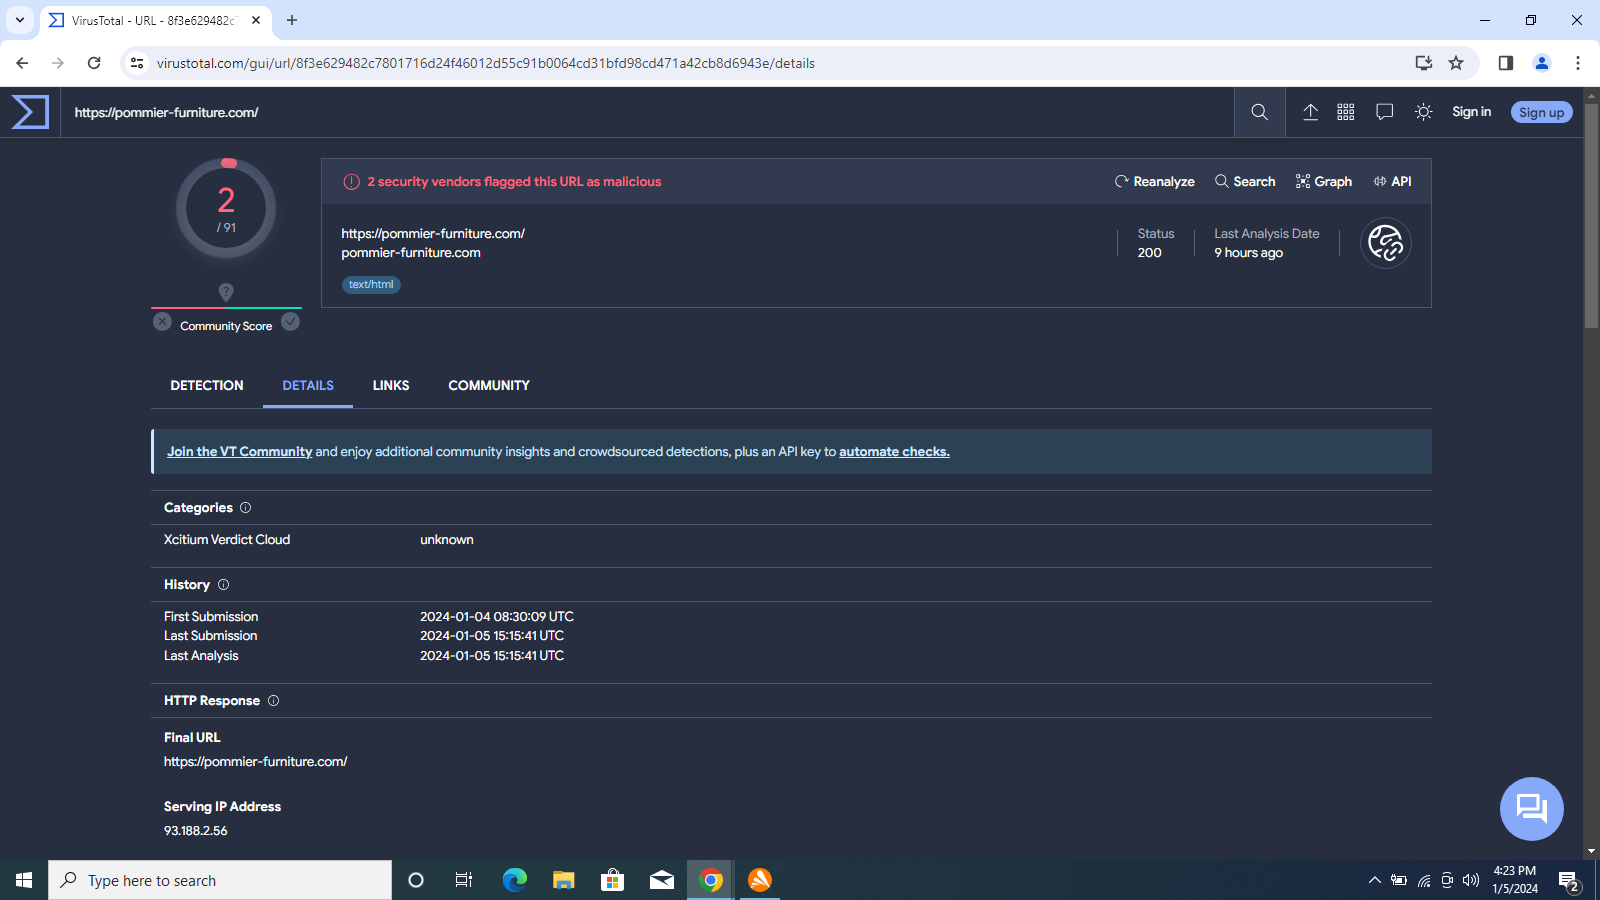Open the LINKS tab
The image size is (1600, 900).
(391, 385)
